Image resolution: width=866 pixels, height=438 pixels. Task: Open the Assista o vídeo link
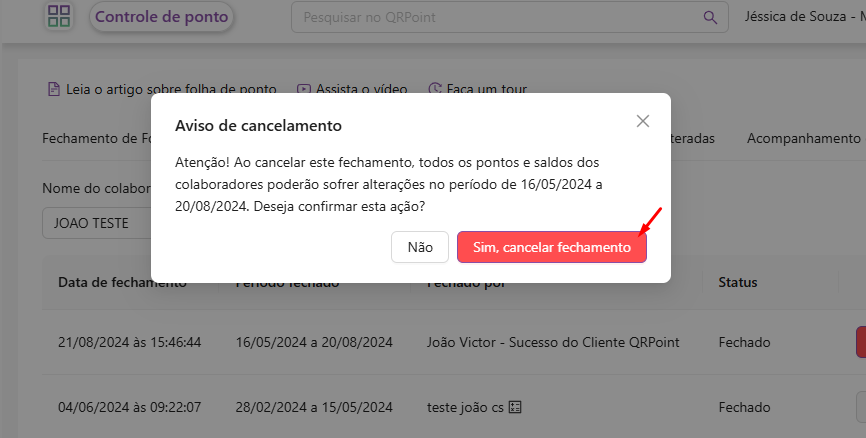pos(361,89)
